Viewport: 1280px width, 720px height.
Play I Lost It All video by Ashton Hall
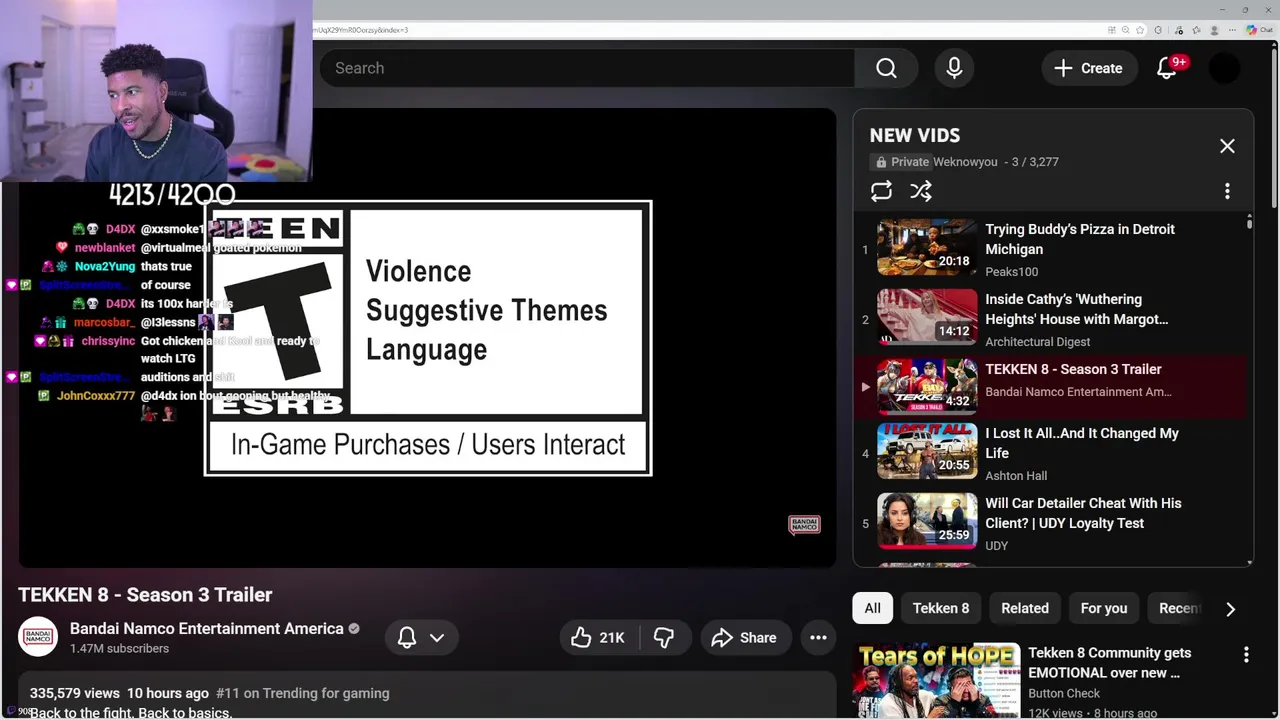point(1082,443)
